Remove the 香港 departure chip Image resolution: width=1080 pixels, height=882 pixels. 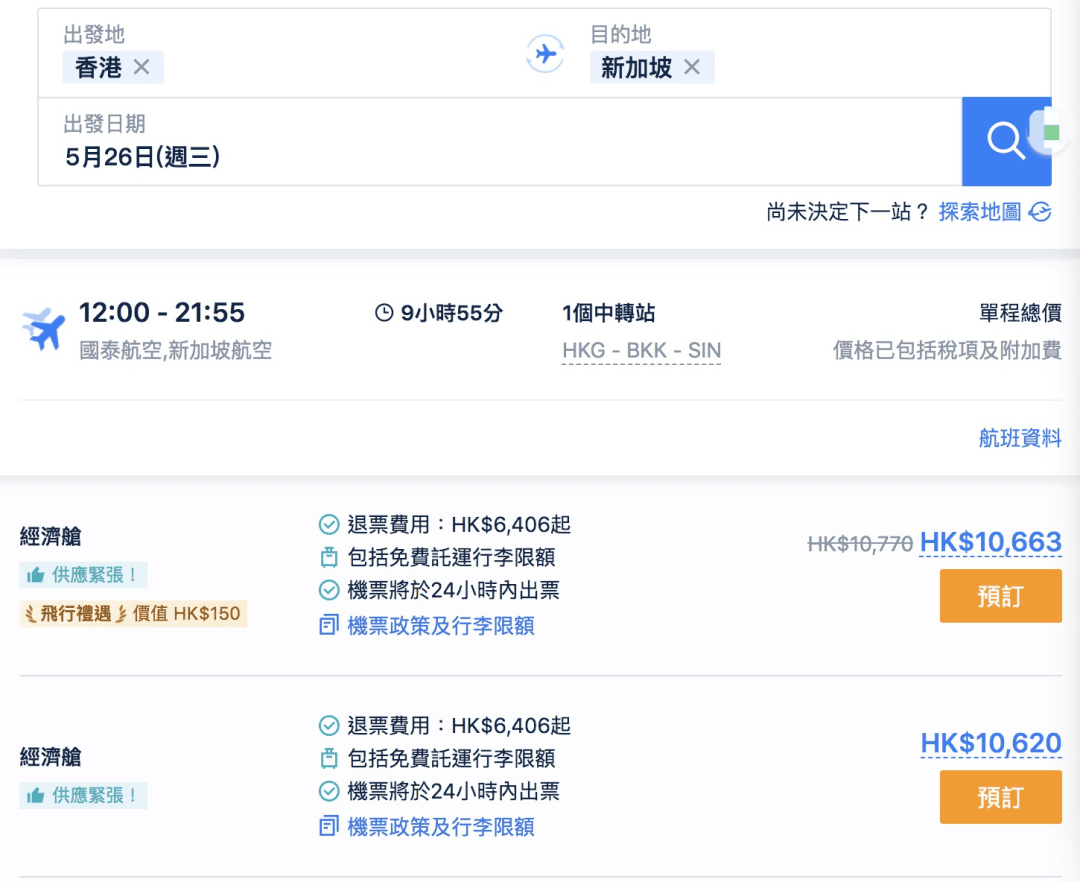(x=140, y=67)
